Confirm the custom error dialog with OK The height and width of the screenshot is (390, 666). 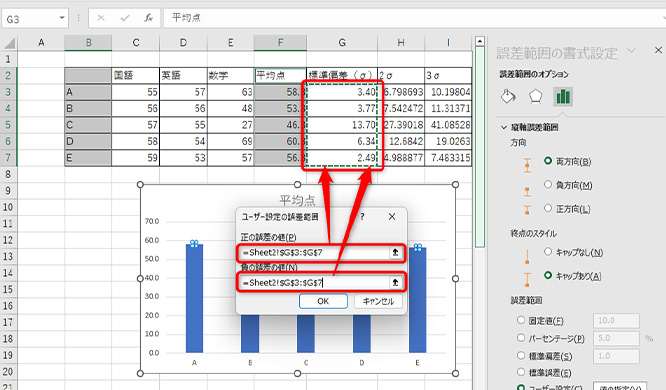(323, 301)
